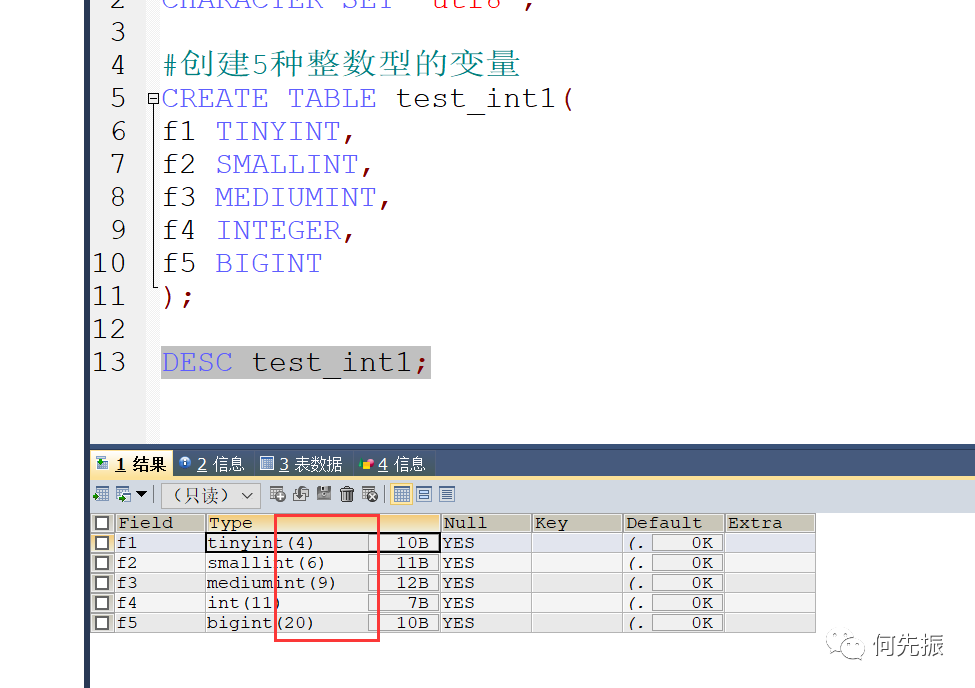Click the 0K default cell in f5 row
975x688 pixels.
(687, 623)
